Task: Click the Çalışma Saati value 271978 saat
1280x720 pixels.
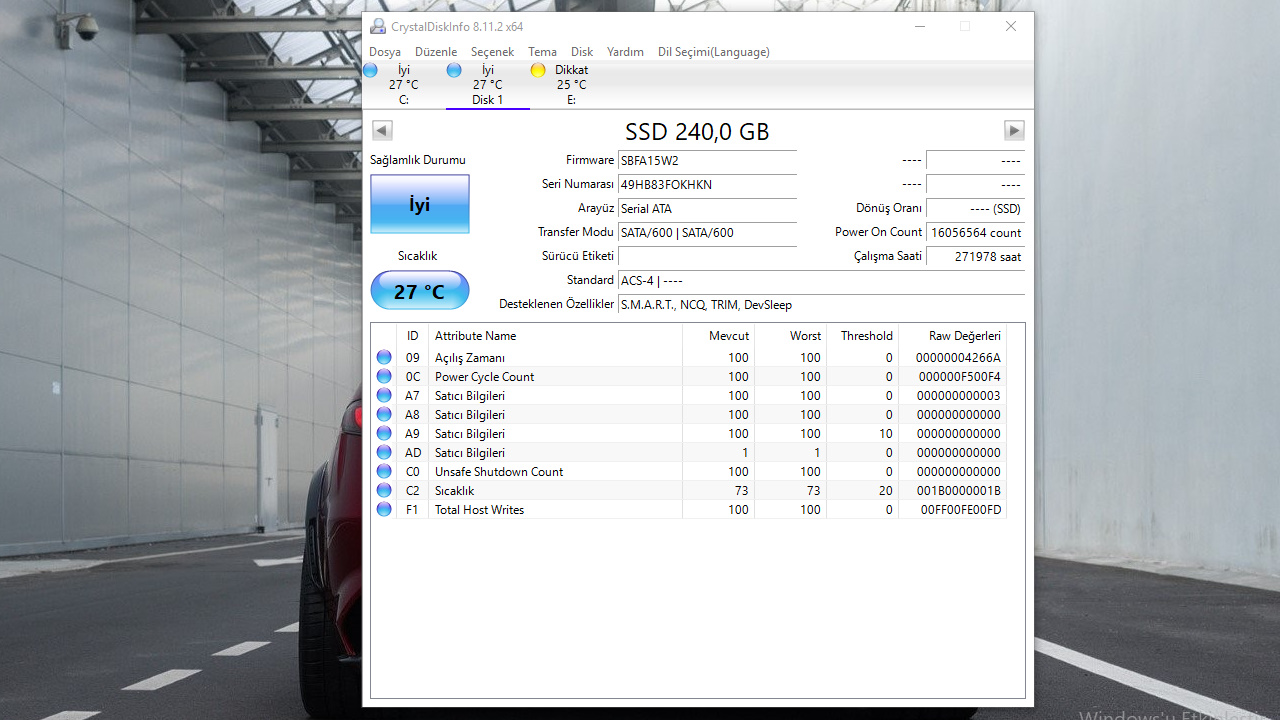Action: tap(976, 257)
